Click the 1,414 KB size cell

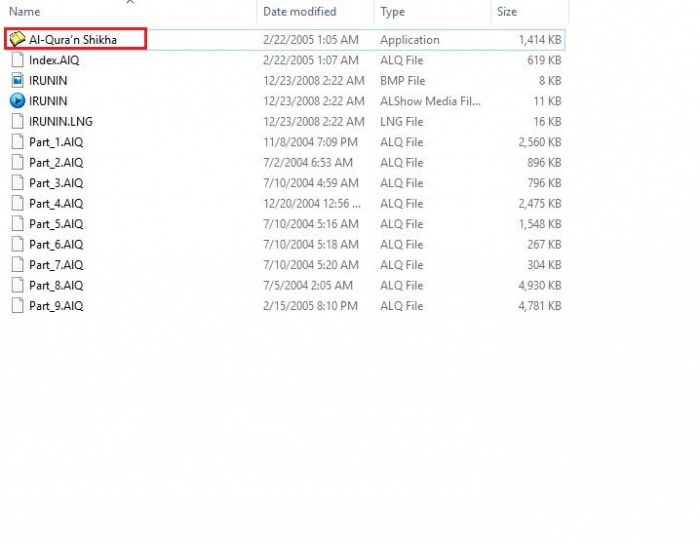click(540, 40)
